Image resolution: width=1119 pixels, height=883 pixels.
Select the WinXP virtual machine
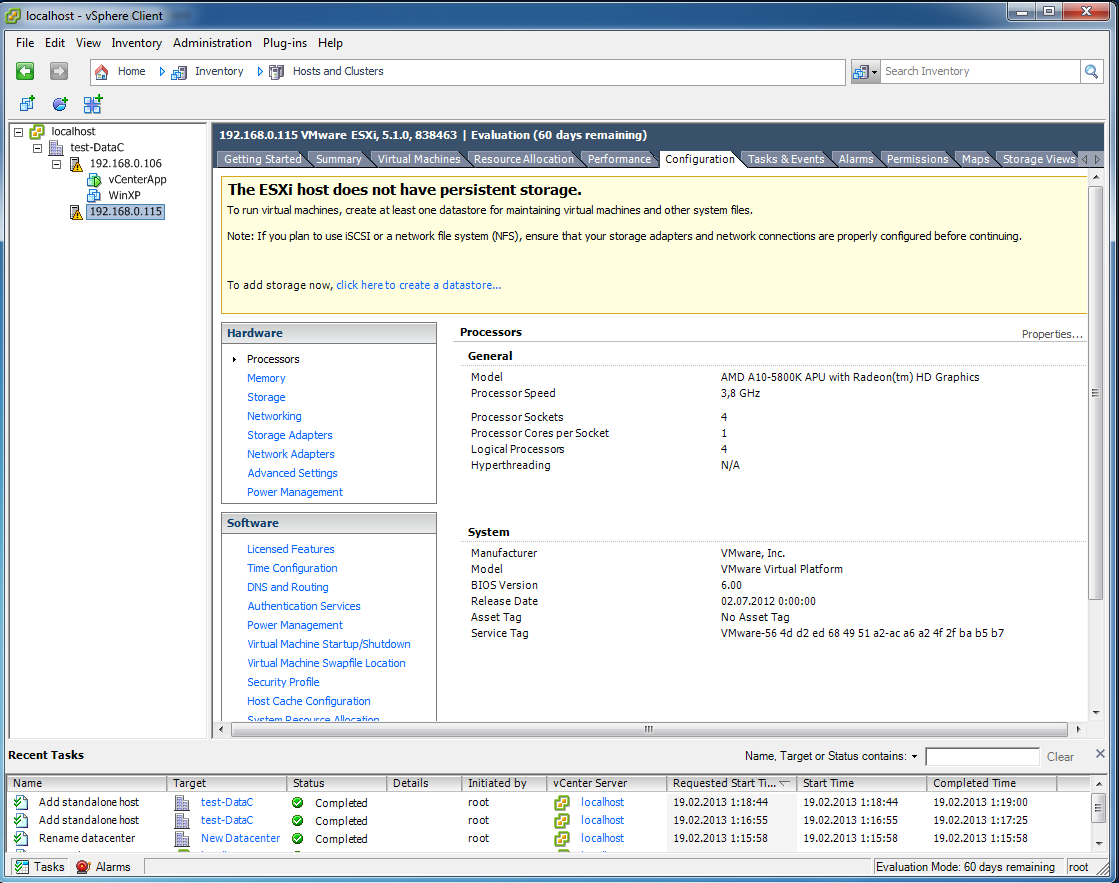click(124, 195)
